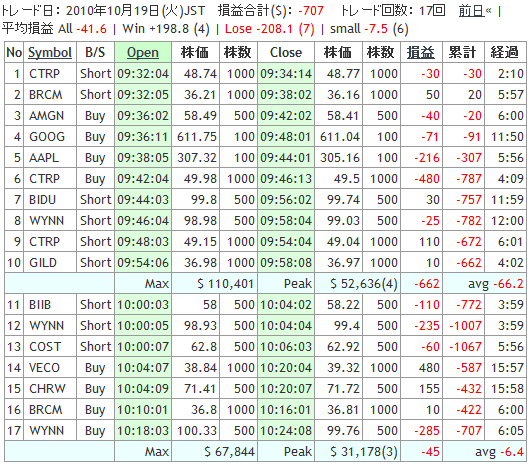529x464 pixels.
Task: Select GOOG open price 611.75
Action: 197,137
